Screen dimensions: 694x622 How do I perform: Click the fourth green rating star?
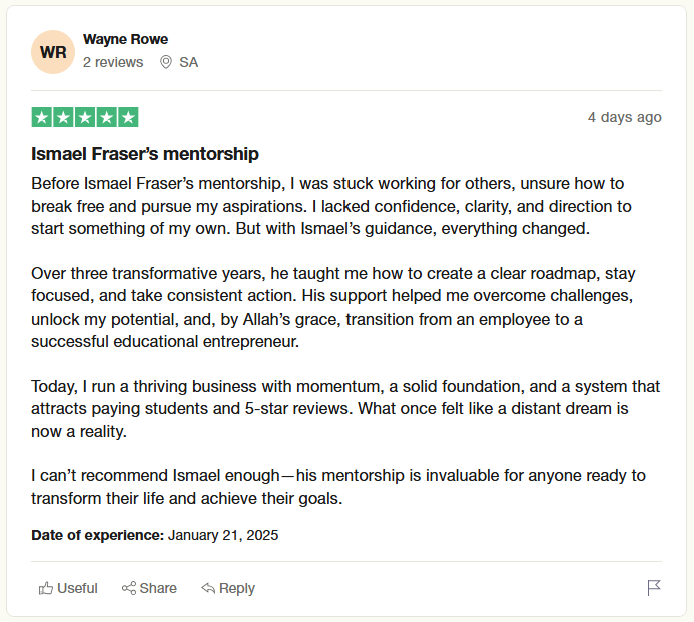pos(106,117)
